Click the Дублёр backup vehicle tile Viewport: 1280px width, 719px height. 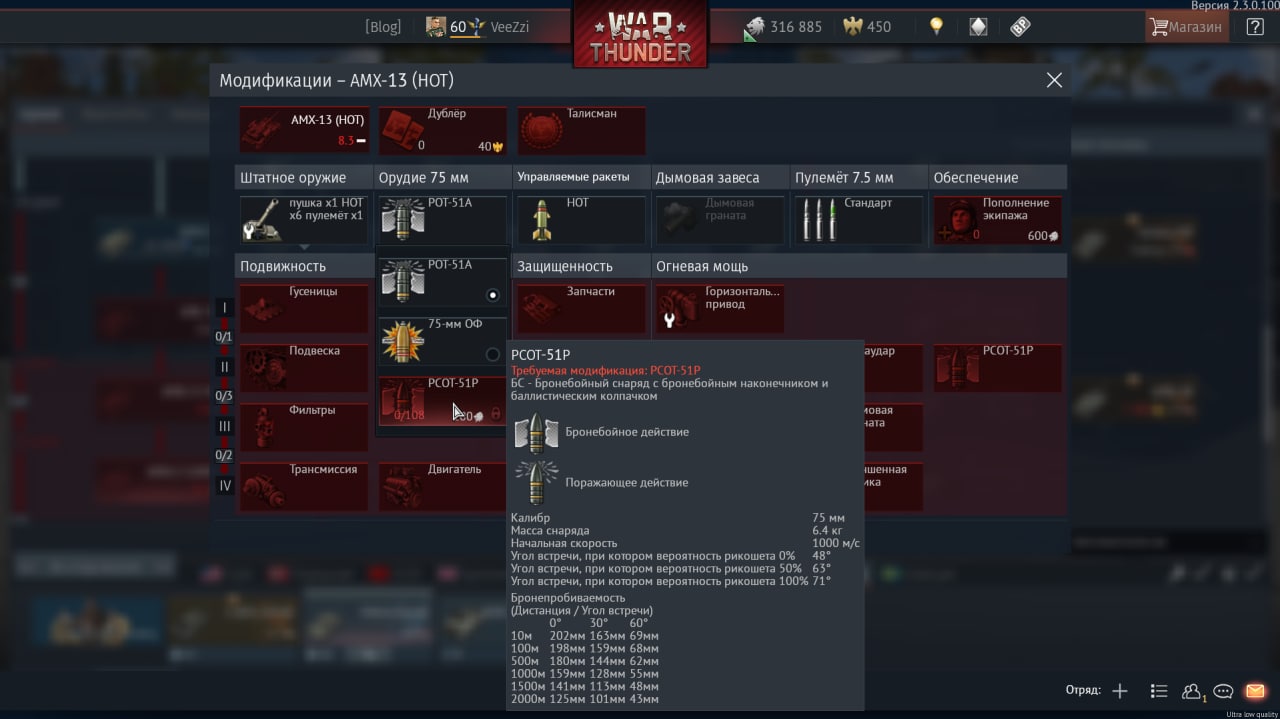click(x=442, y=130)
